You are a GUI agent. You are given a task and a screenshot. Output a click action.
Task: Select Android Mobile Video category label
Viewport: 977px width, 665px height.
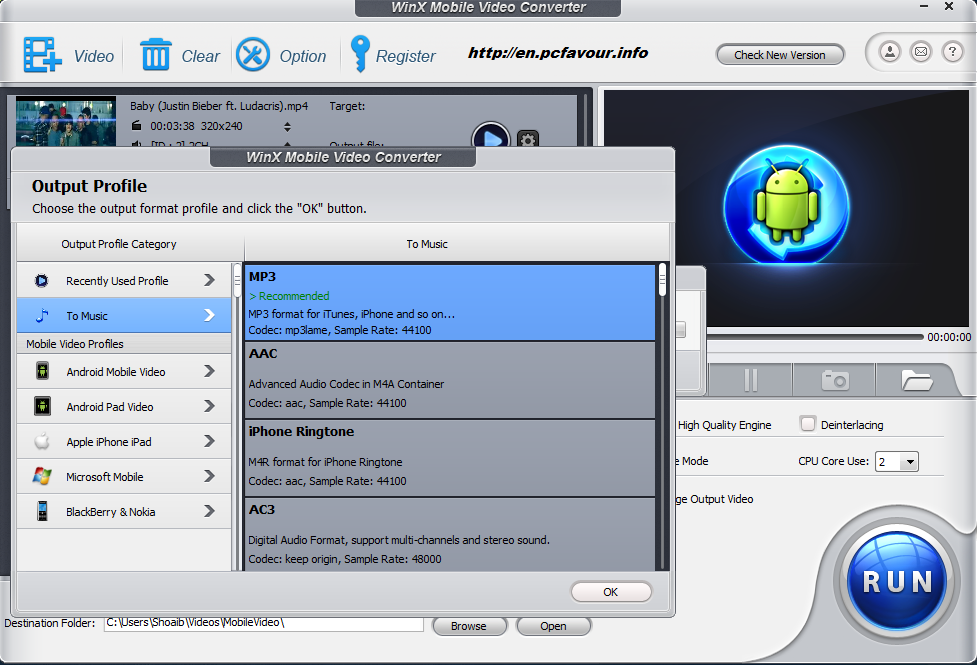tap(116, 372)
